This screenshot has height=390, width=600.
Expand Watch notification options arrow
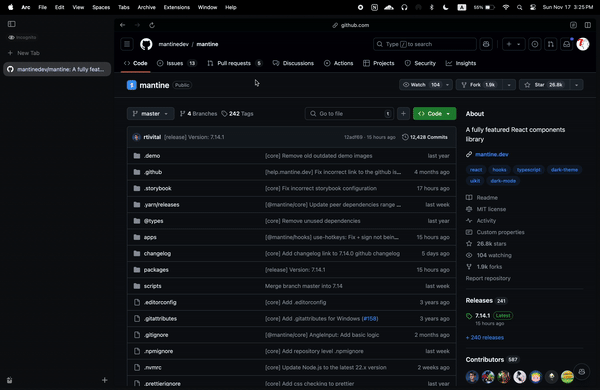pos(447,85)
